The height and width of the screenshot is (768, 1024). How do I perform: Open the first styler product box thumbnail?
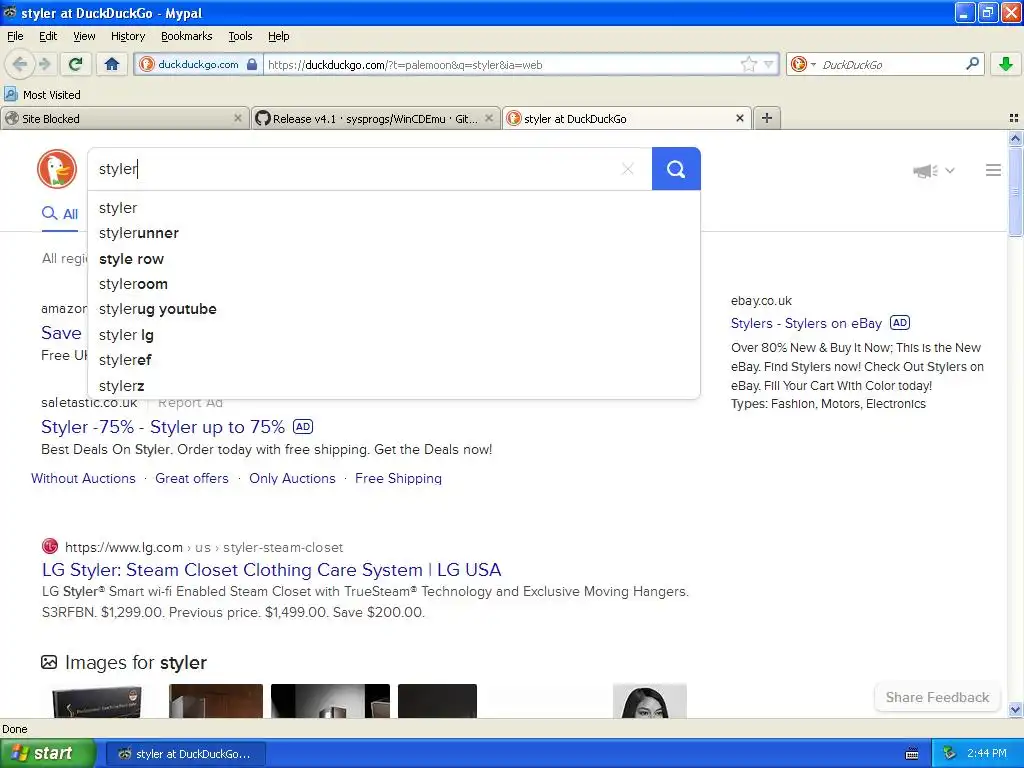(97, 701)
